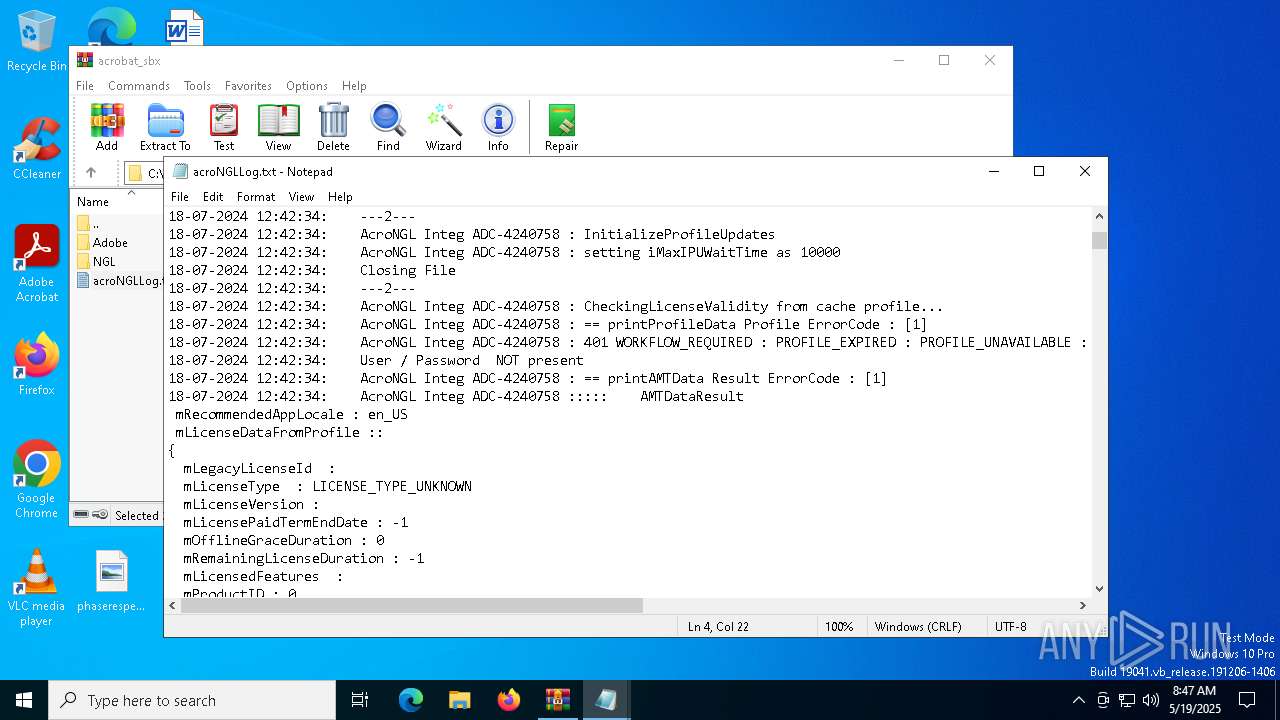Click the 'mOfflineGraceDuration : 0' line

(x=283, y=540)
